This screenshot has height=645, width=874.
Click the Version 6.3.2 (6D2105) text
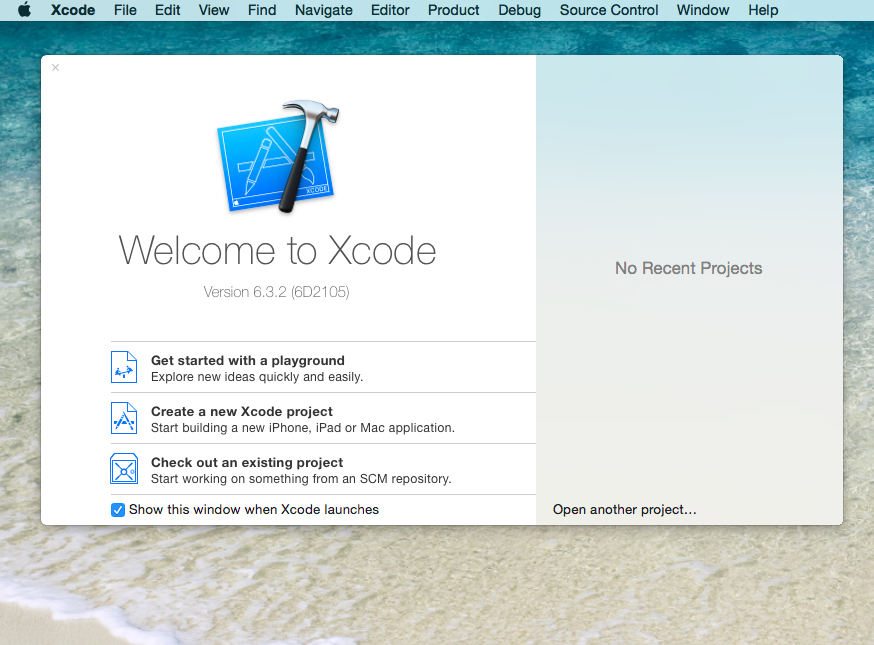[x=276, y=292]
